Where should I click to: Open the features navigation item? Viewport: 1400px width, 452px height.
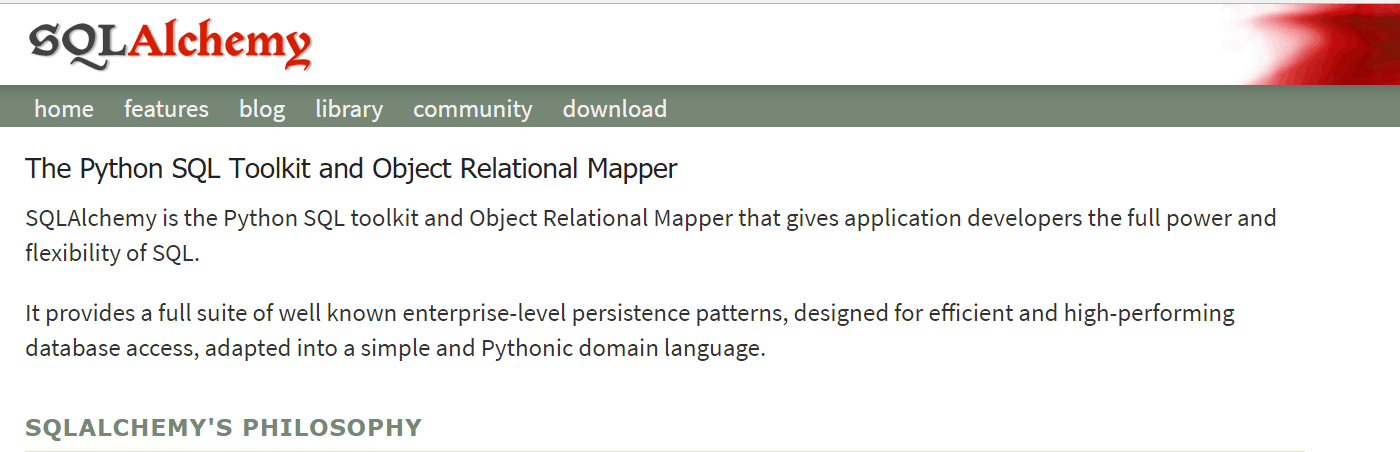[x=166, y=109]
